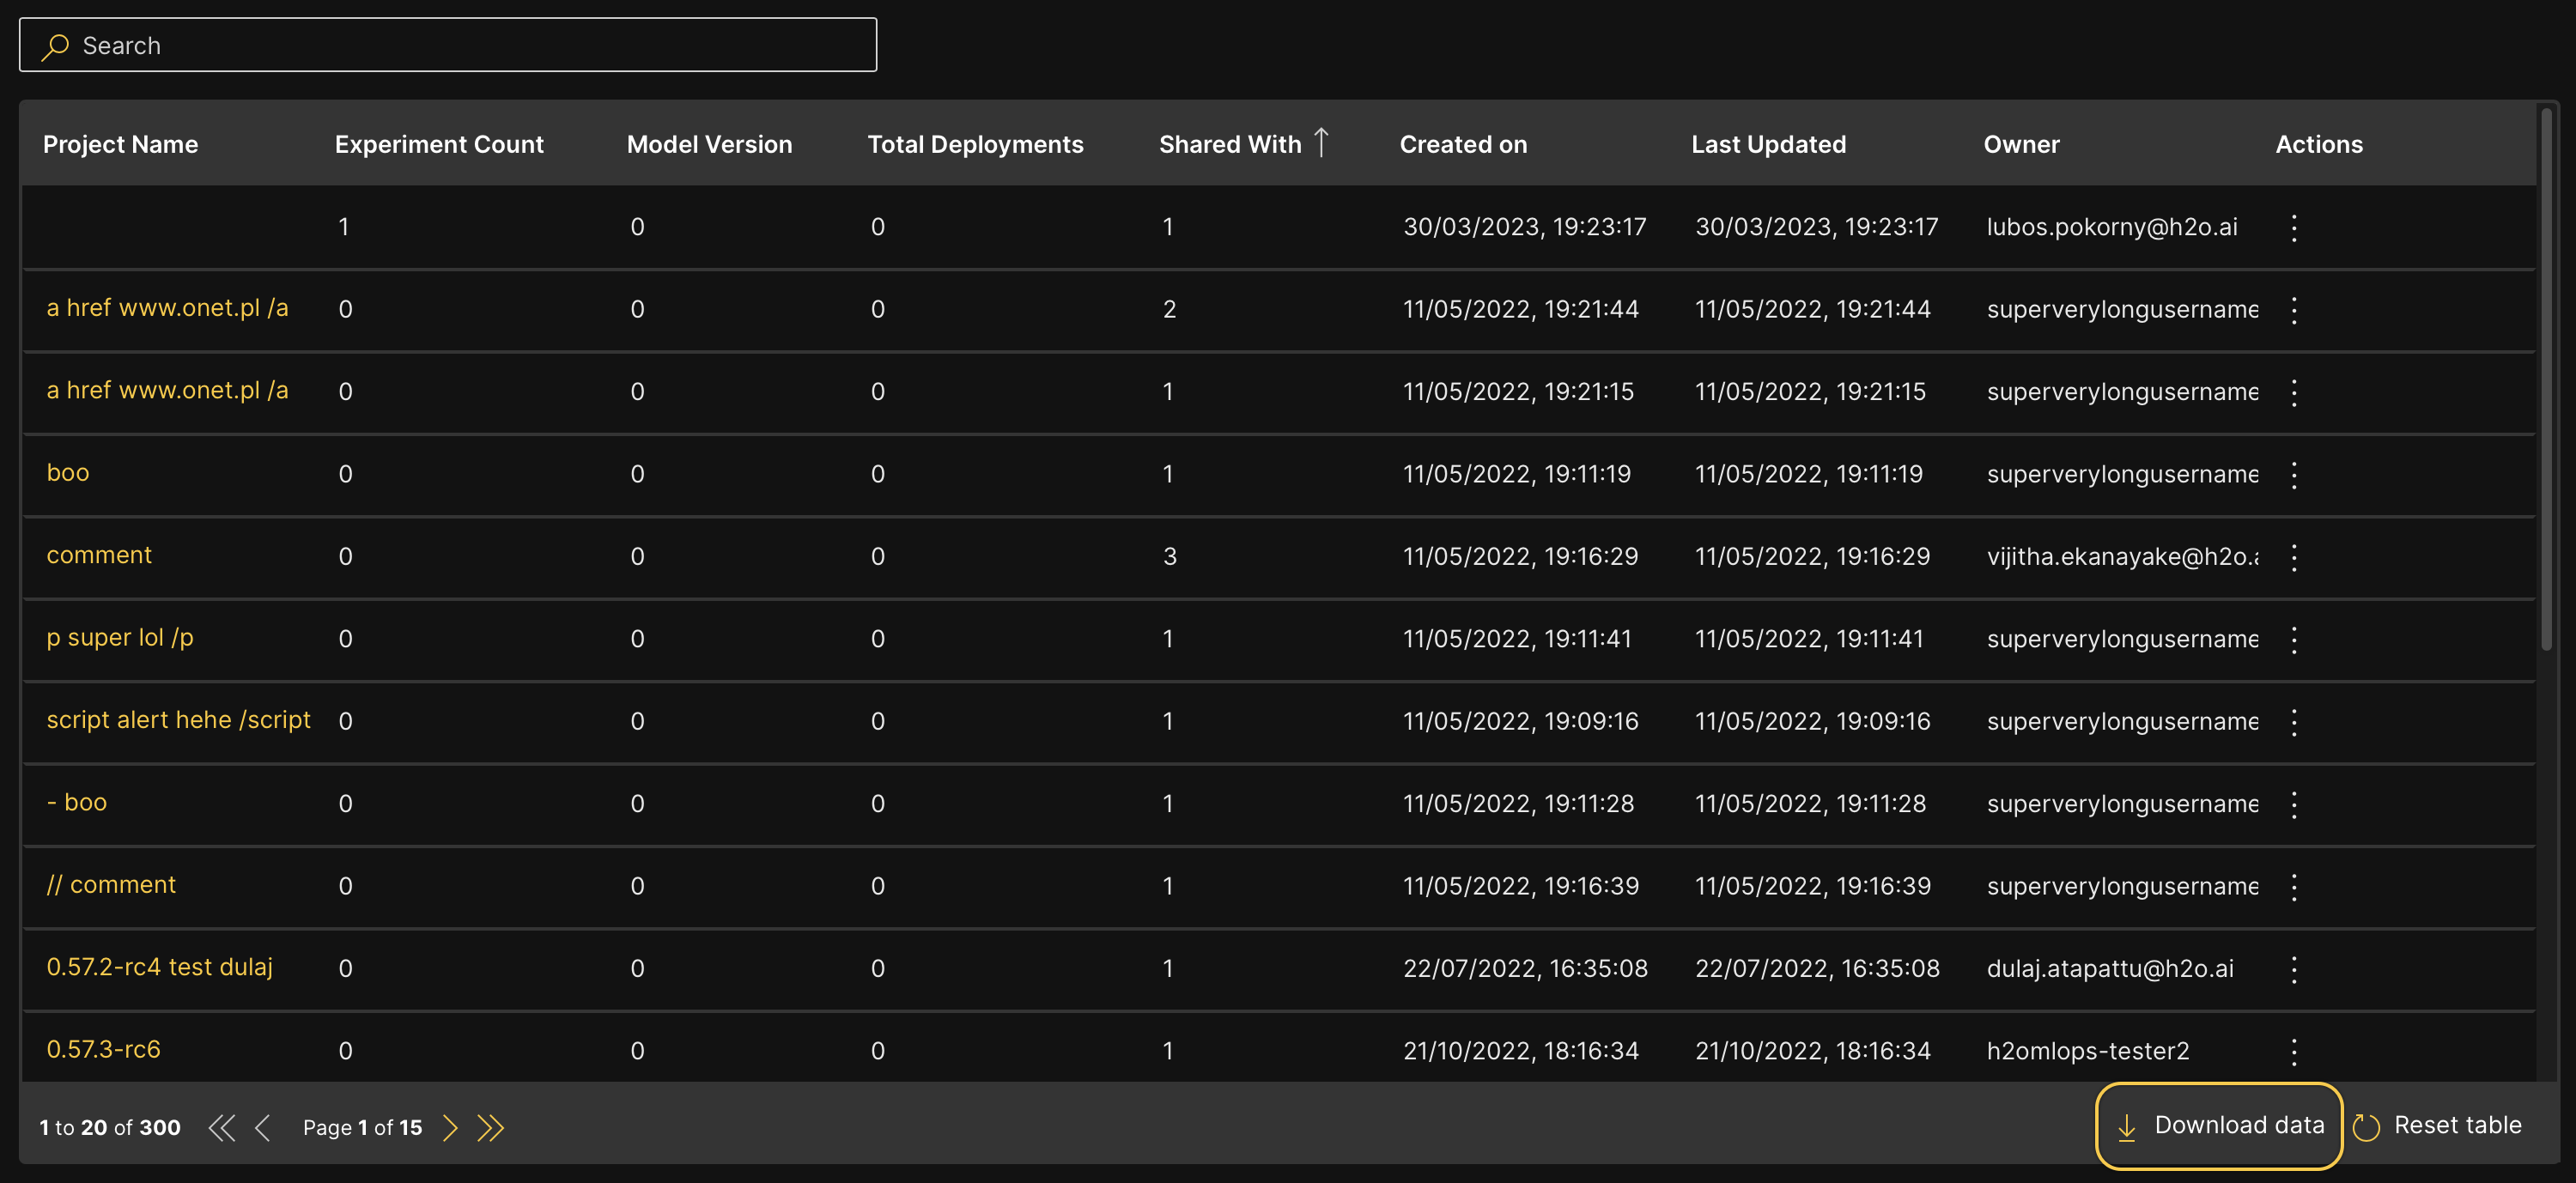The width and height of the screenshot is (2576, 1183).
Task: Sort by Created on column header
Action: coord(1462,145)
